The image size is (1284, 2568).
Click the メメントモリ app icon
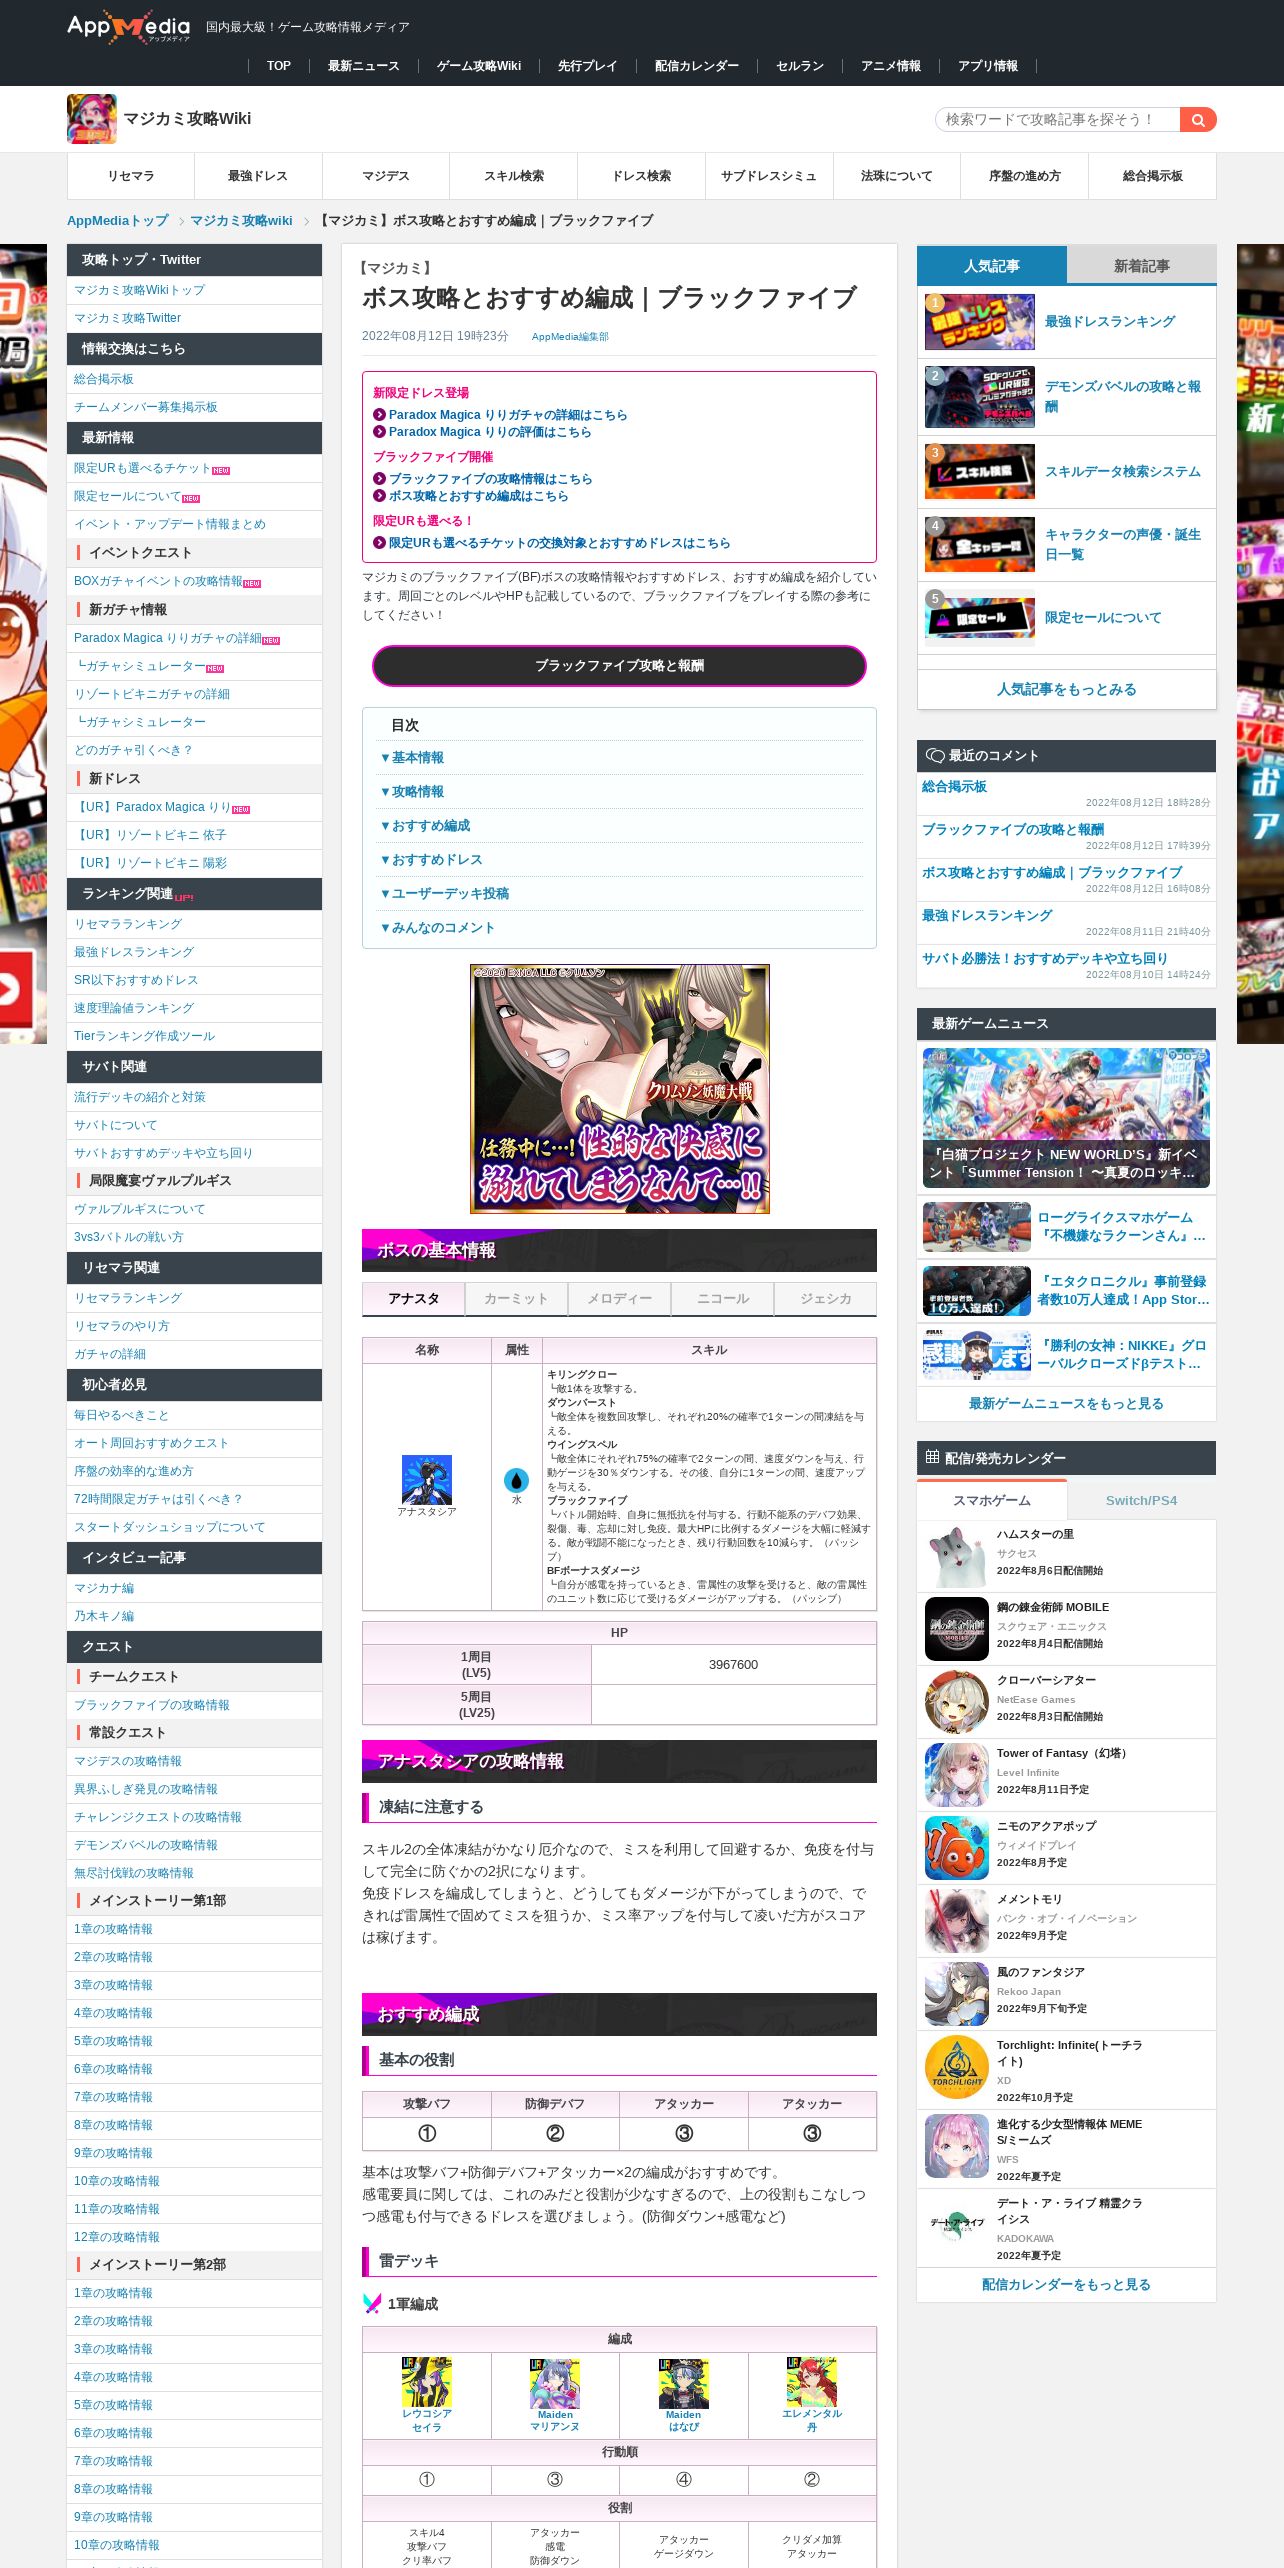click(x=957, y=1921)
